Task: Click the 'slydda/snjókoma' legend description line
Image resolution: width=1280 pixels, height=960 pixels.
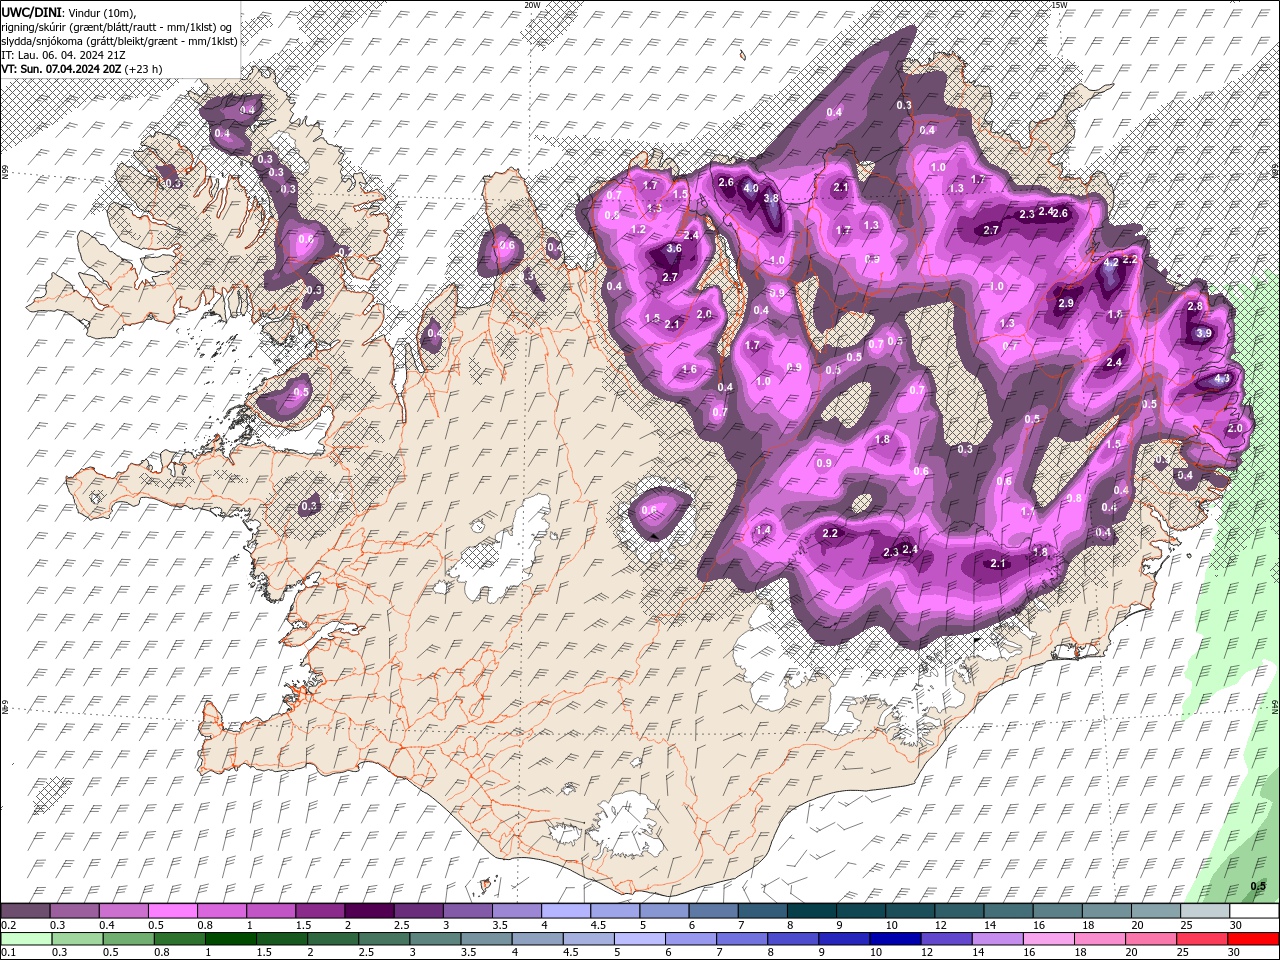Action: [119, 41]
